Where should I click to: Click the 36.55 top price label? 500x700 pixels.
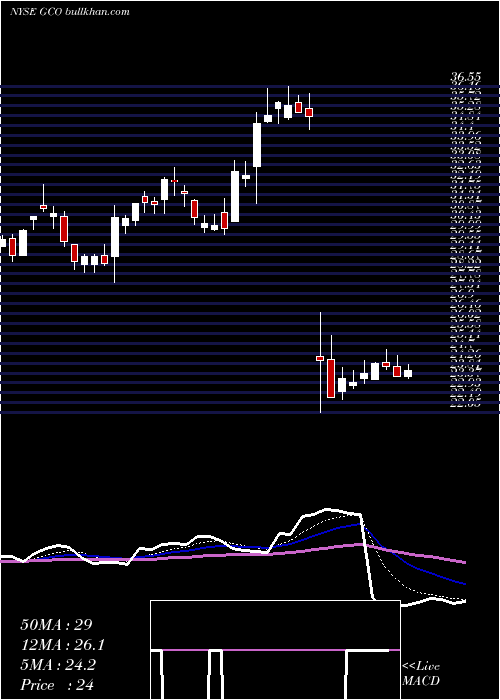465,78
